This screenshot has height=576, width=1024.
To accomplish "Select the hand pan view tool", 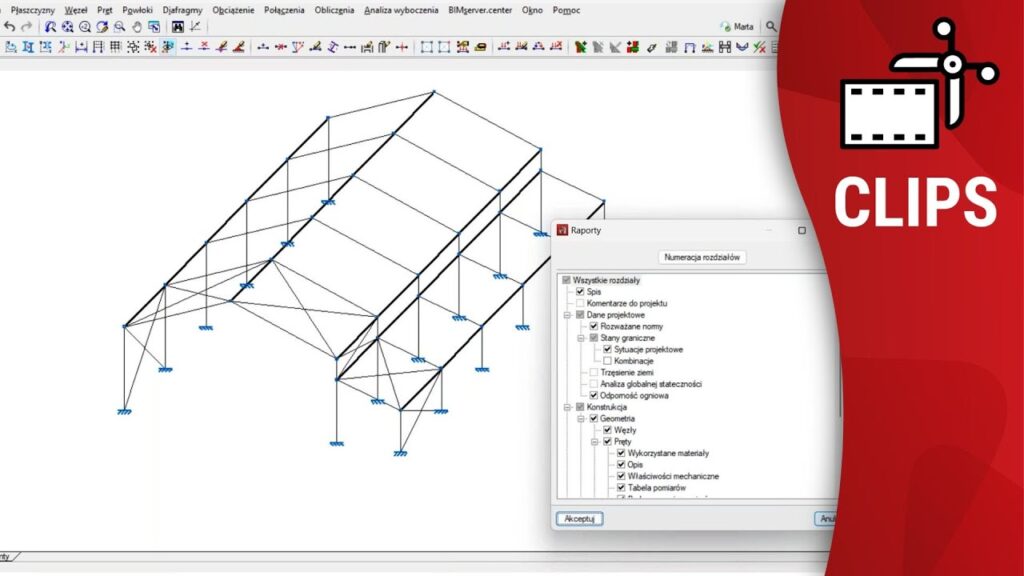I will click(136, 27).
